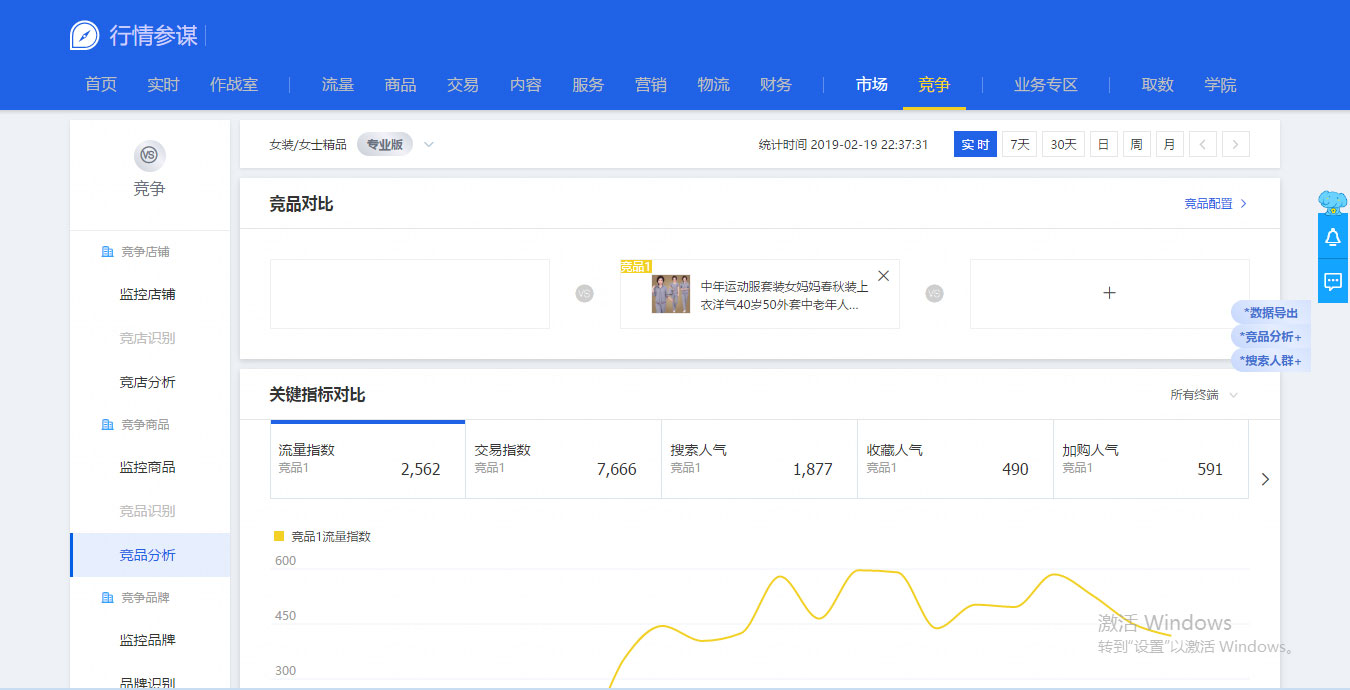Click the *数据导出 button
The image size is (1350, 690).
click(x=1270, y=313)
